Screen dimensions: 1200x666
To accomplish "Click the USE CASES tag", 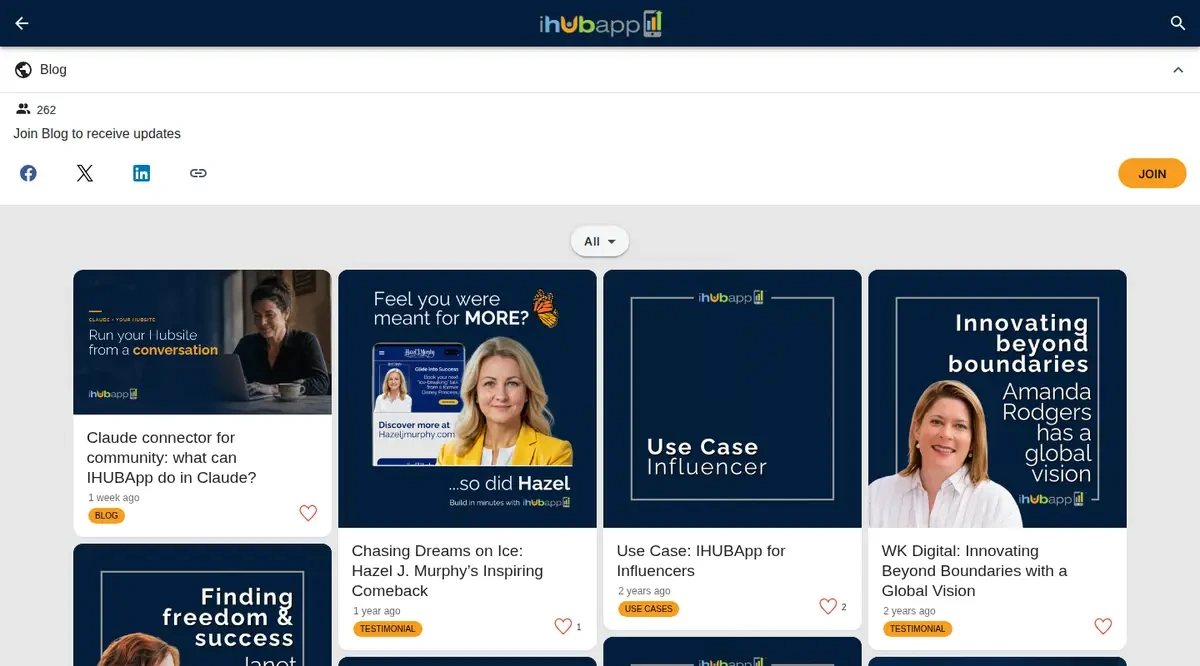I will click(648, 609).
